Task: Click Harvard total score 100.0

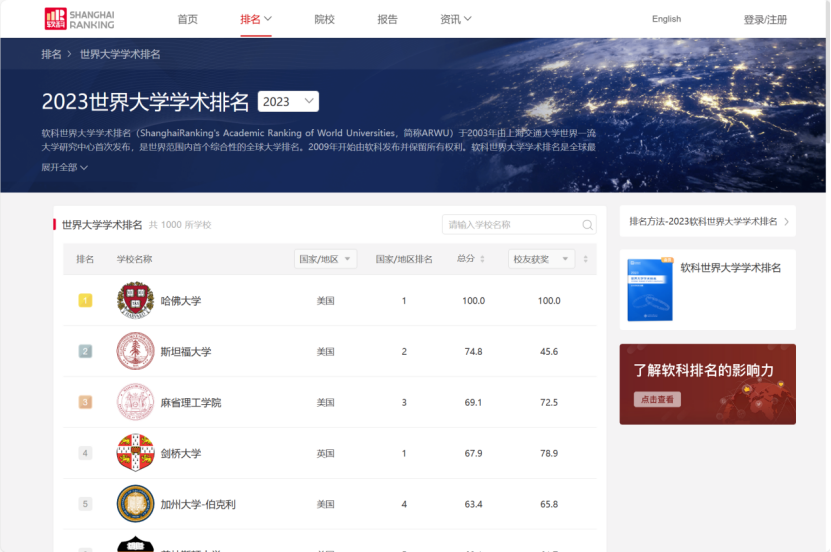Action: click(473, 301)
